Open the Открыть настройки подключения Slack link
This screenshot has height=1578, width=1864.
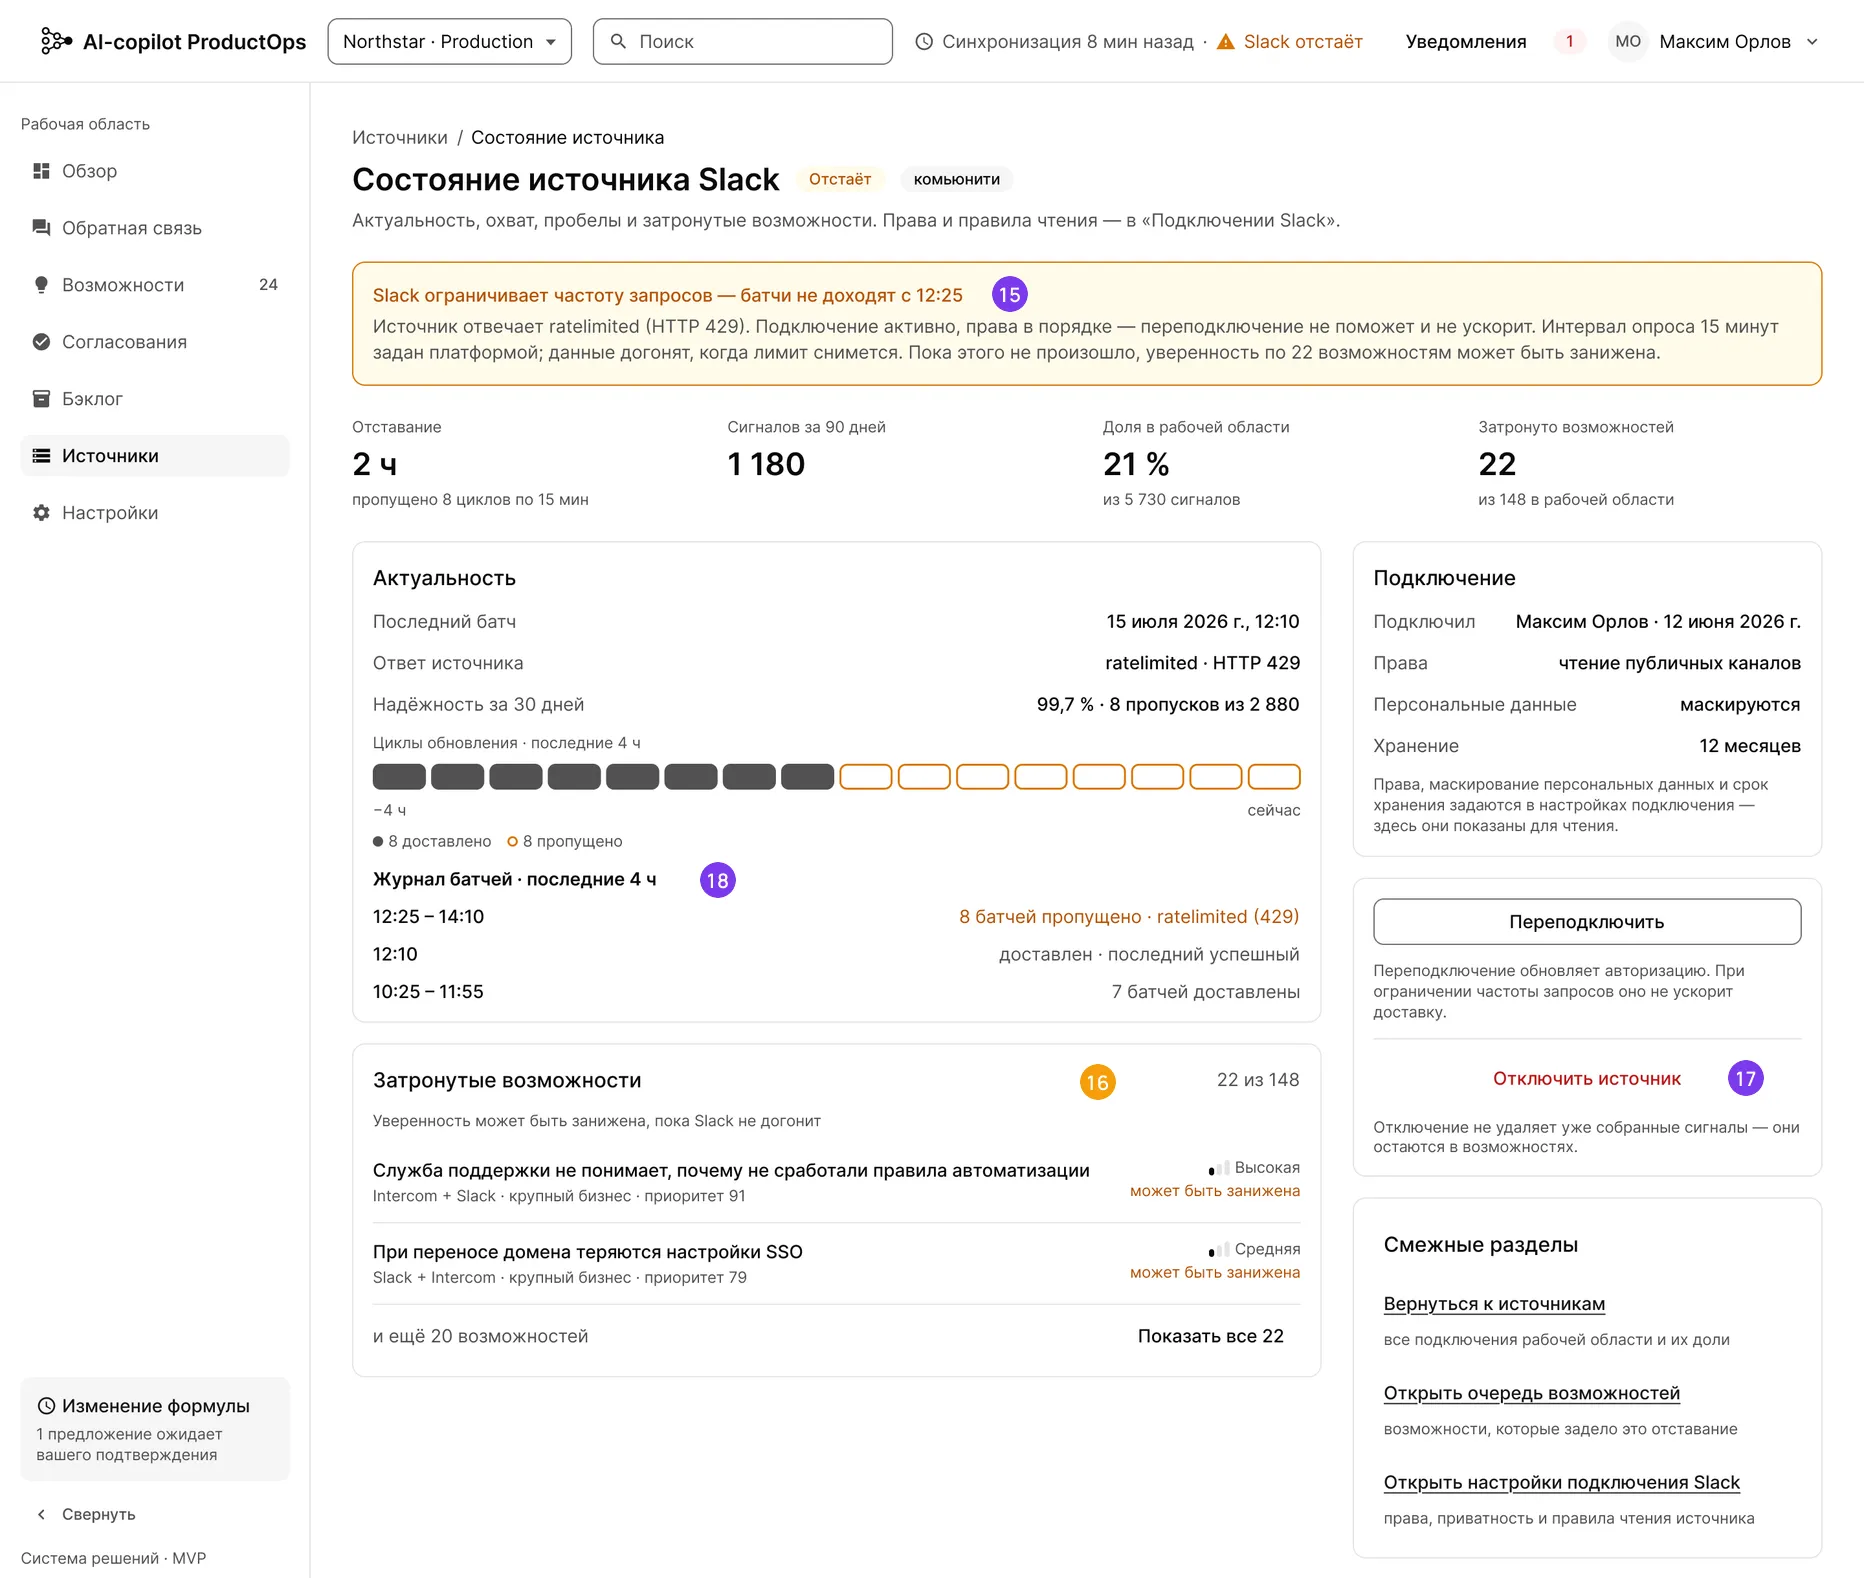[x=1562, y=1482]
